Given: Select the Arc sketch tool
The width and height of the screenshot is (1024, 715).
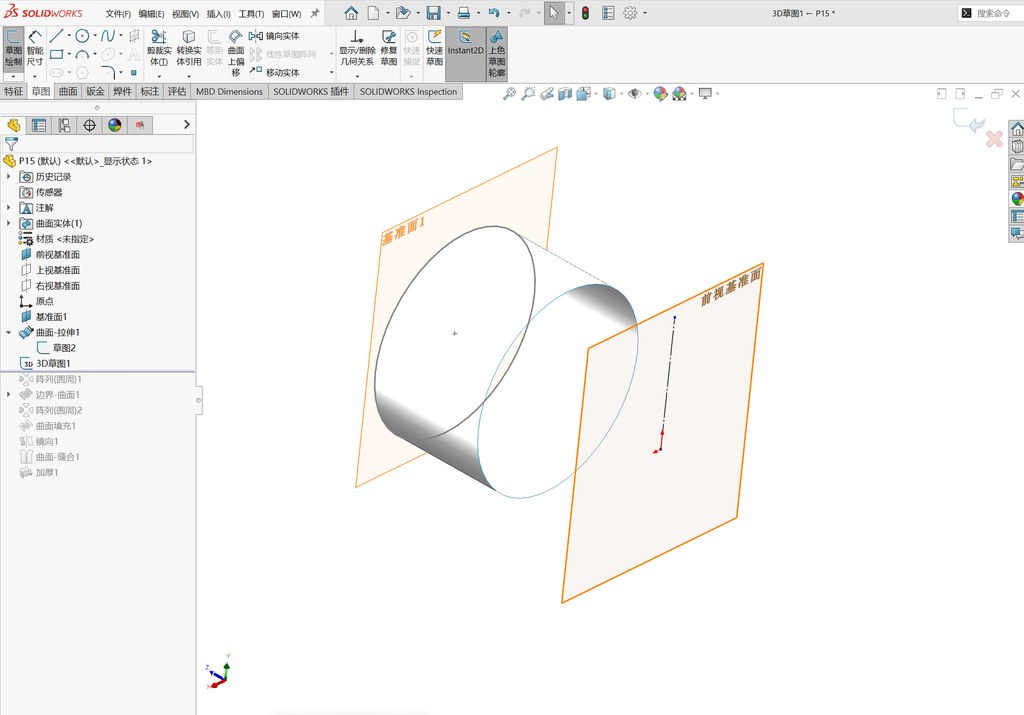Looking at the screenshot, I should tap(82, 54).
